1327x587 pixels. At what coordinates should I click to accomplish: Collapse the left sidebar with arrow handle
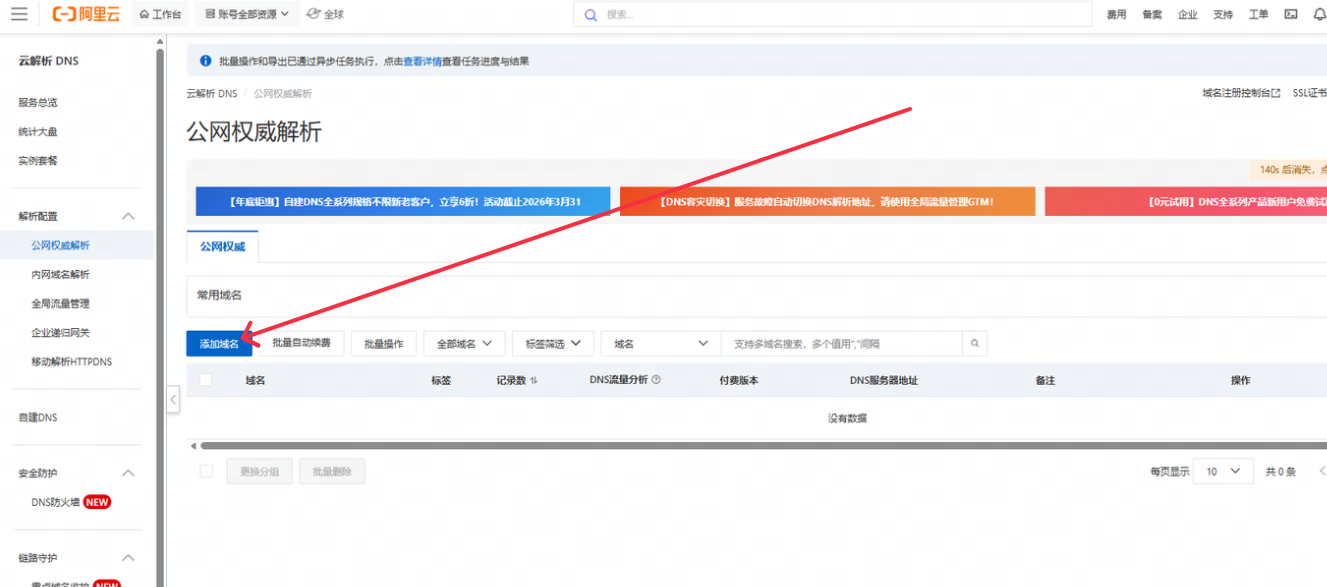(172, 400)
